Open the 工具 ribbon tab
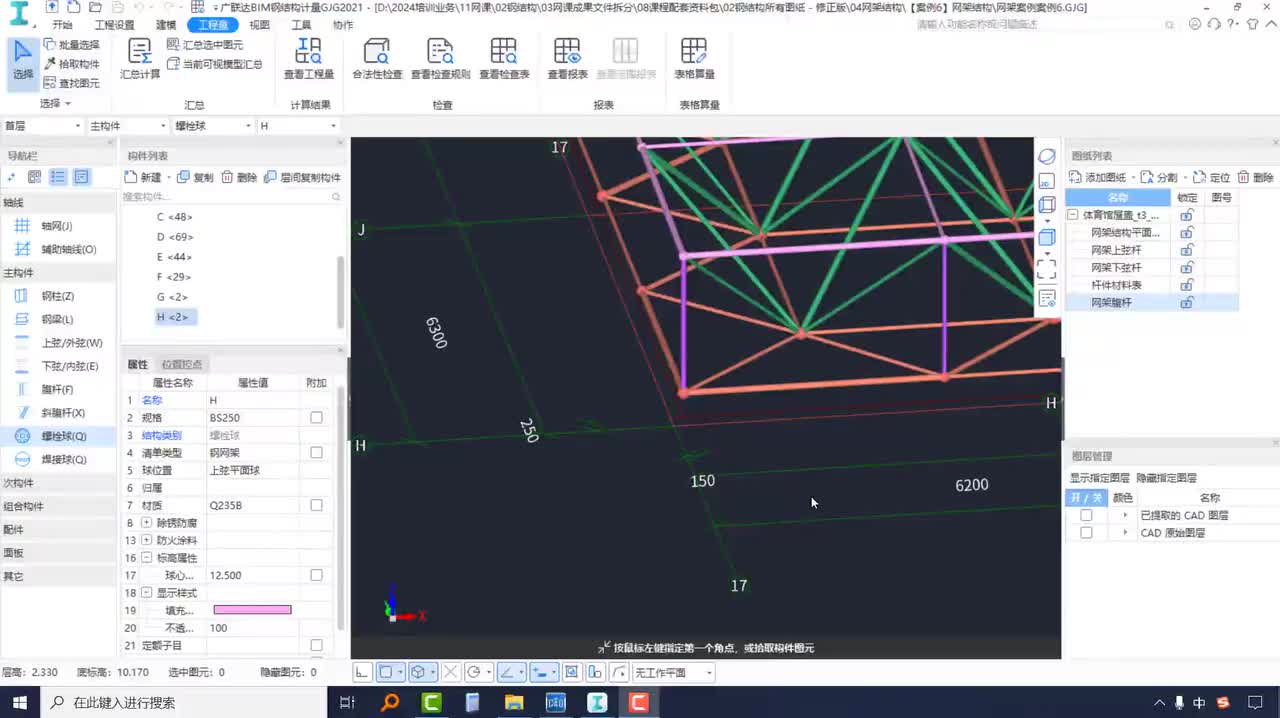The height and width of the screenshot is (718, 1280). (301, 25)
